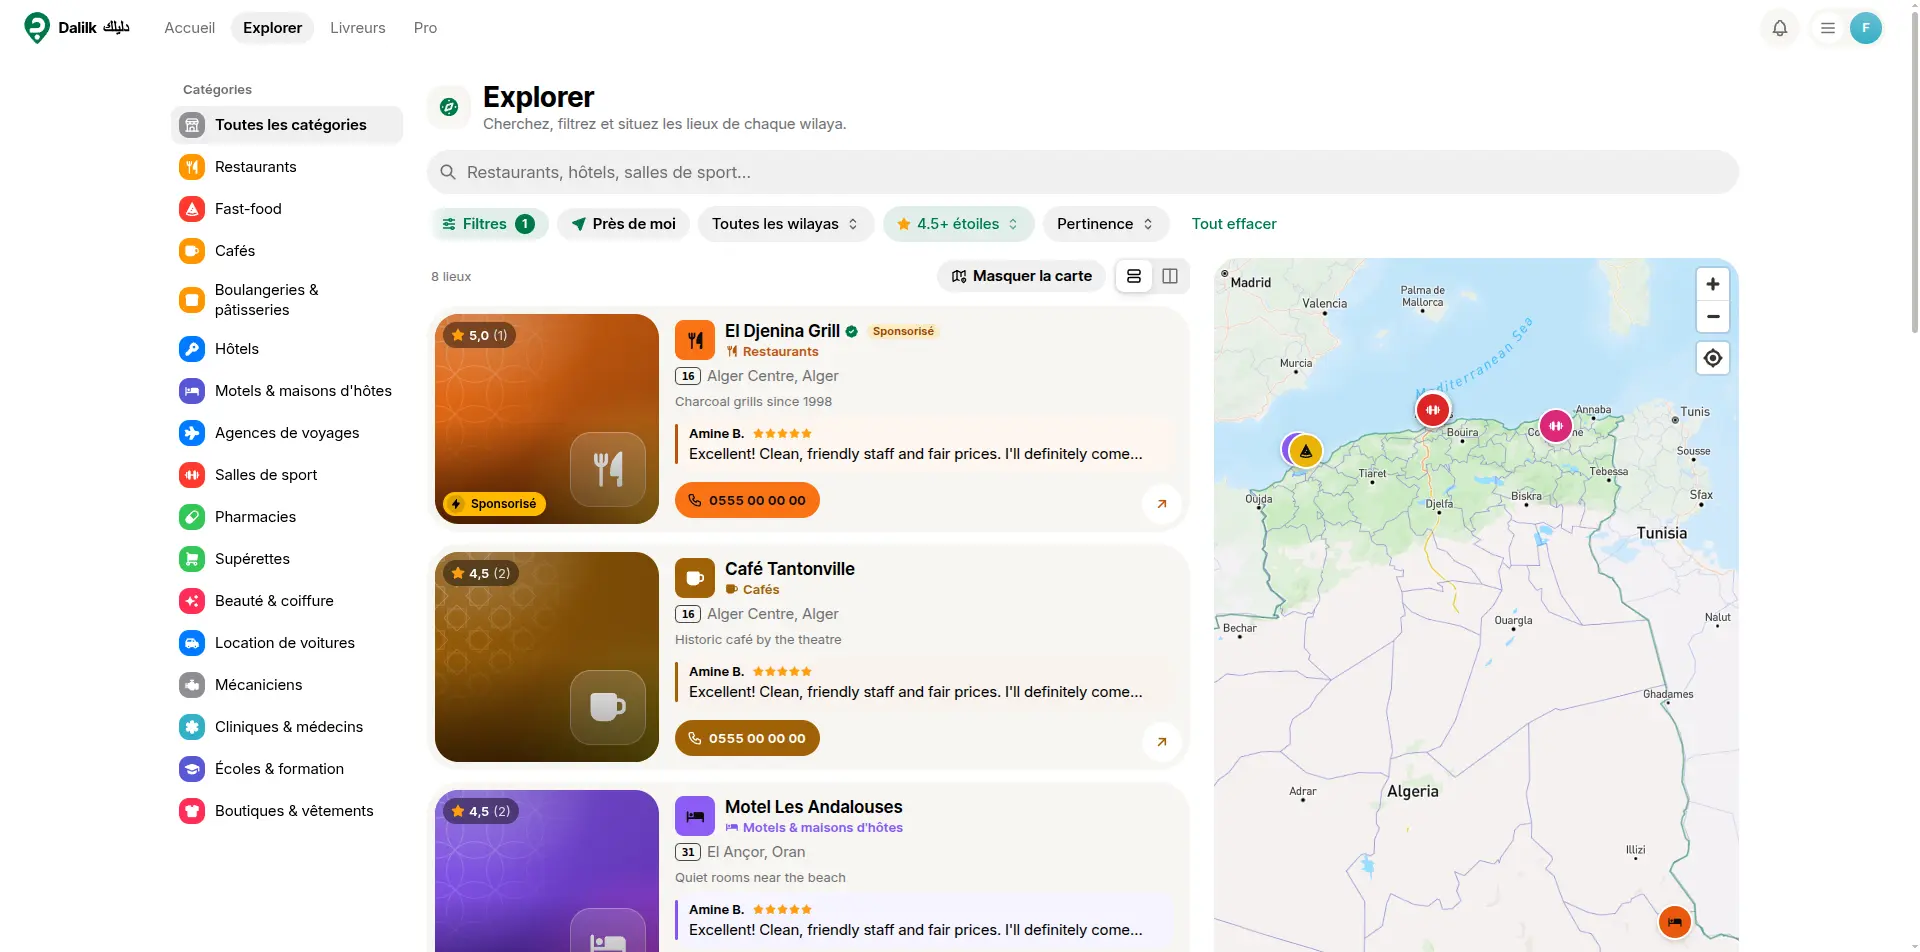Open the notifications bell
The image size is (1920, 952).
click(x=1780, y=28)
